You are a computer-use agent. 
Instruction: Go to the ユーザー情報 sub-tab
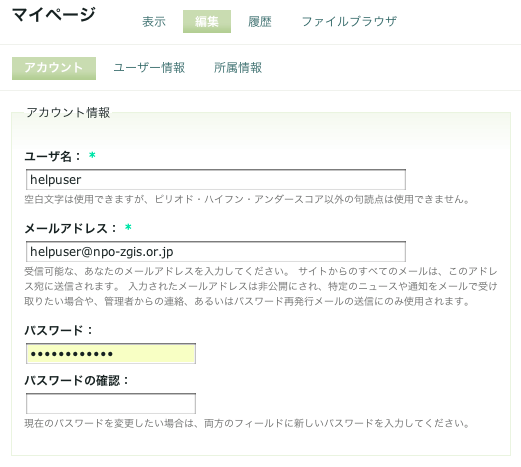pyautogui.click(x=149, y=68)
